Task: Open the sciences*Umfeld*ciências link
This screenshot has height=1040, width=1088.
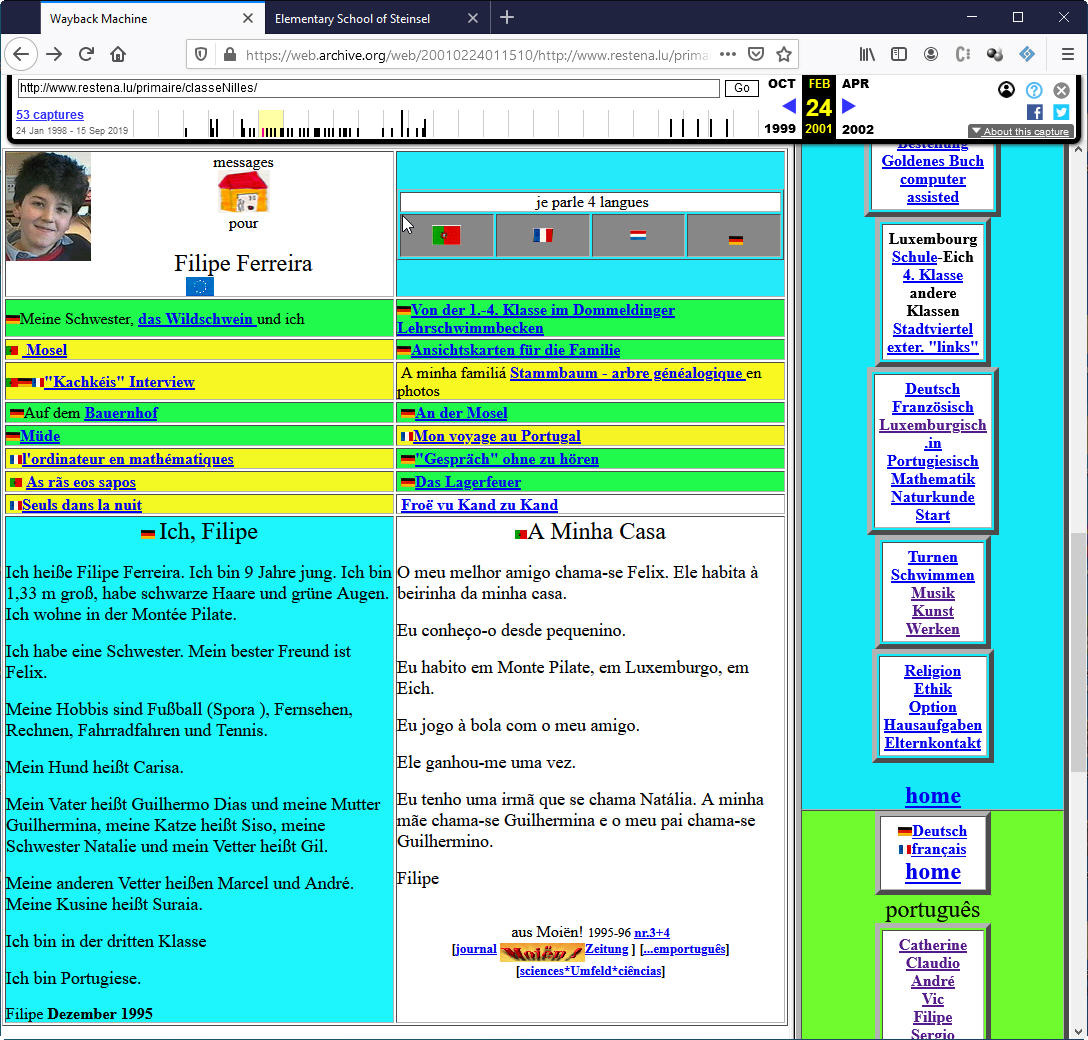Action: click(590, 971)
